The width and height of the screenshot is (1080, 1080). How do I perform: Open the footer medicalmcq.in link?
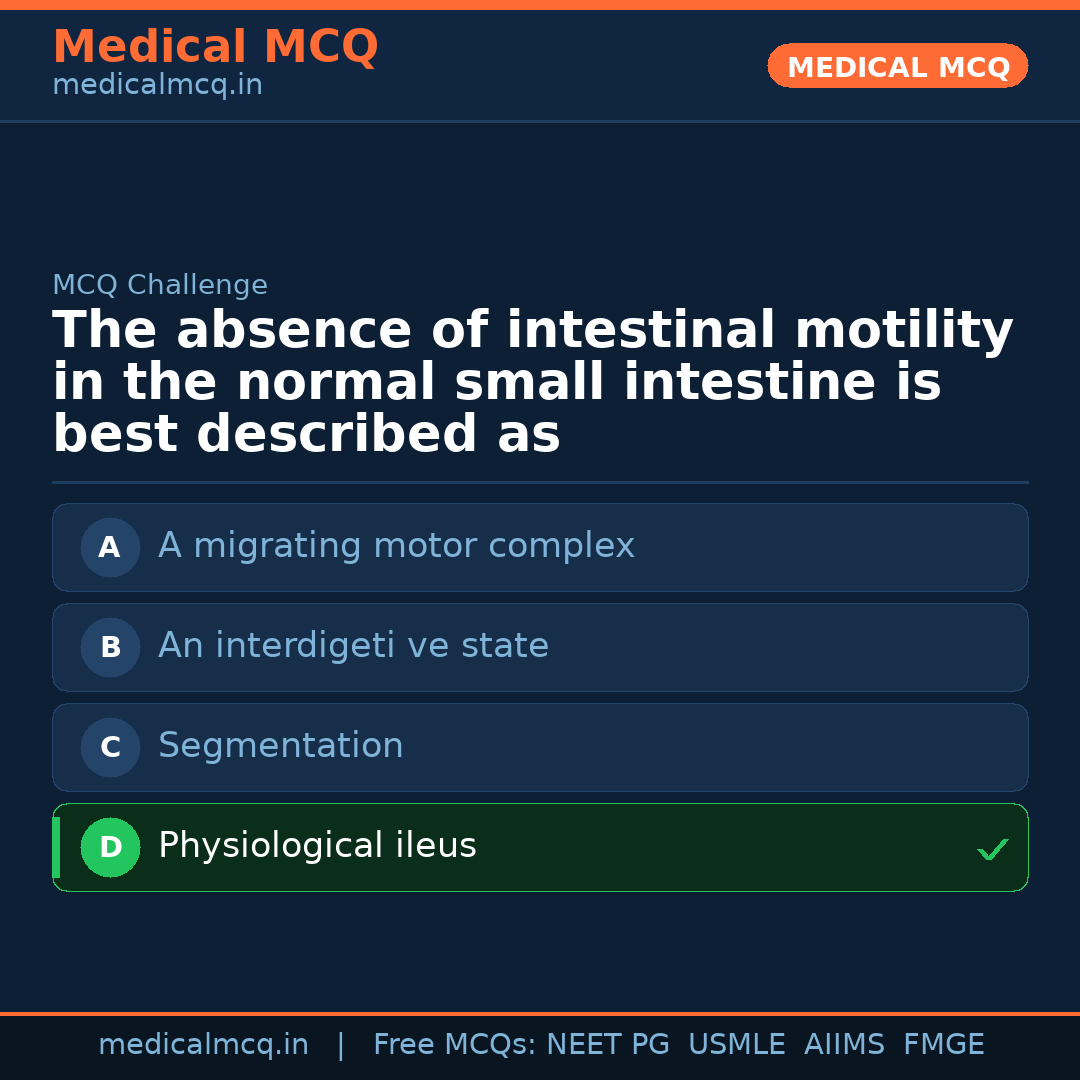pos(203,1045)
